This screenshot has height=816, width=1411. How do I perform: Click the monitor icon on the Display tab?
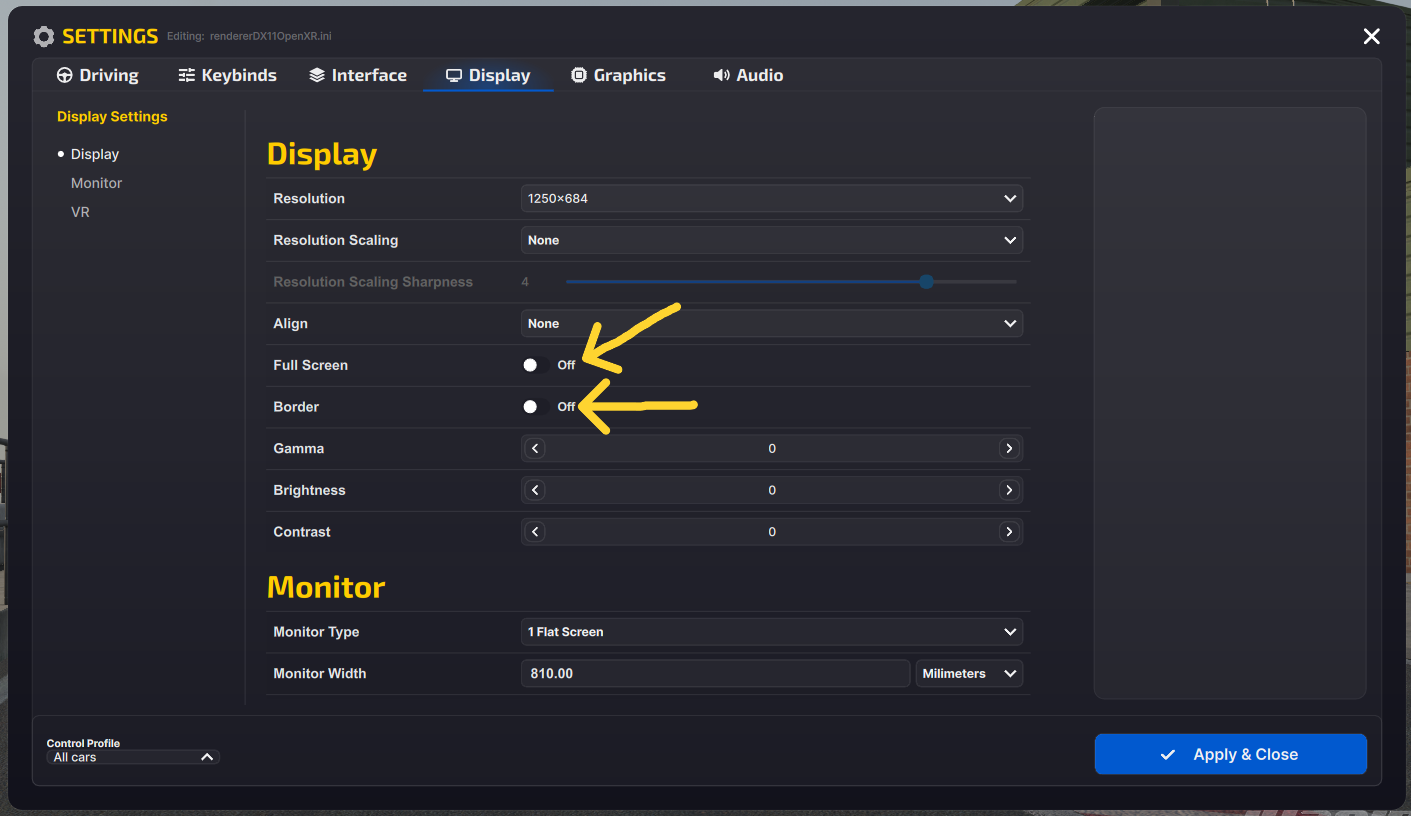(455, 74)
